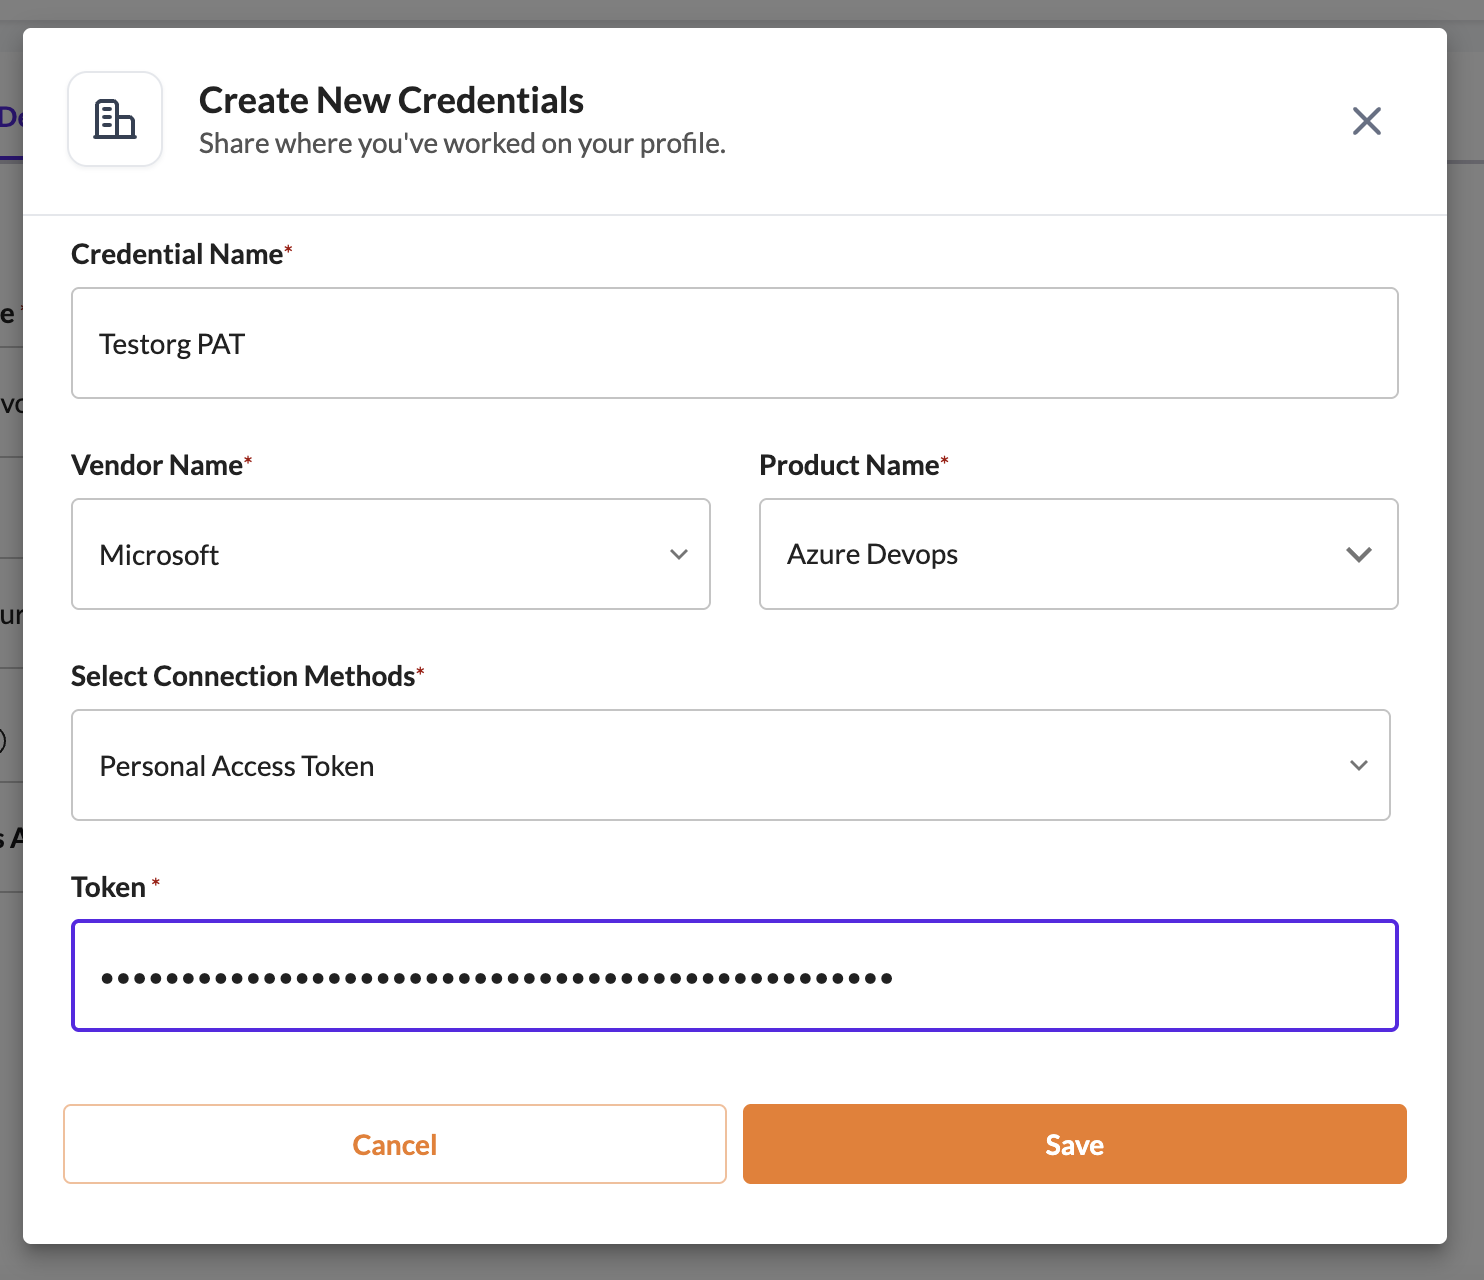Click the Product Name label
Image resolution: width=1484 pixels, height=1280 pixels.
[x=854, y=465]
